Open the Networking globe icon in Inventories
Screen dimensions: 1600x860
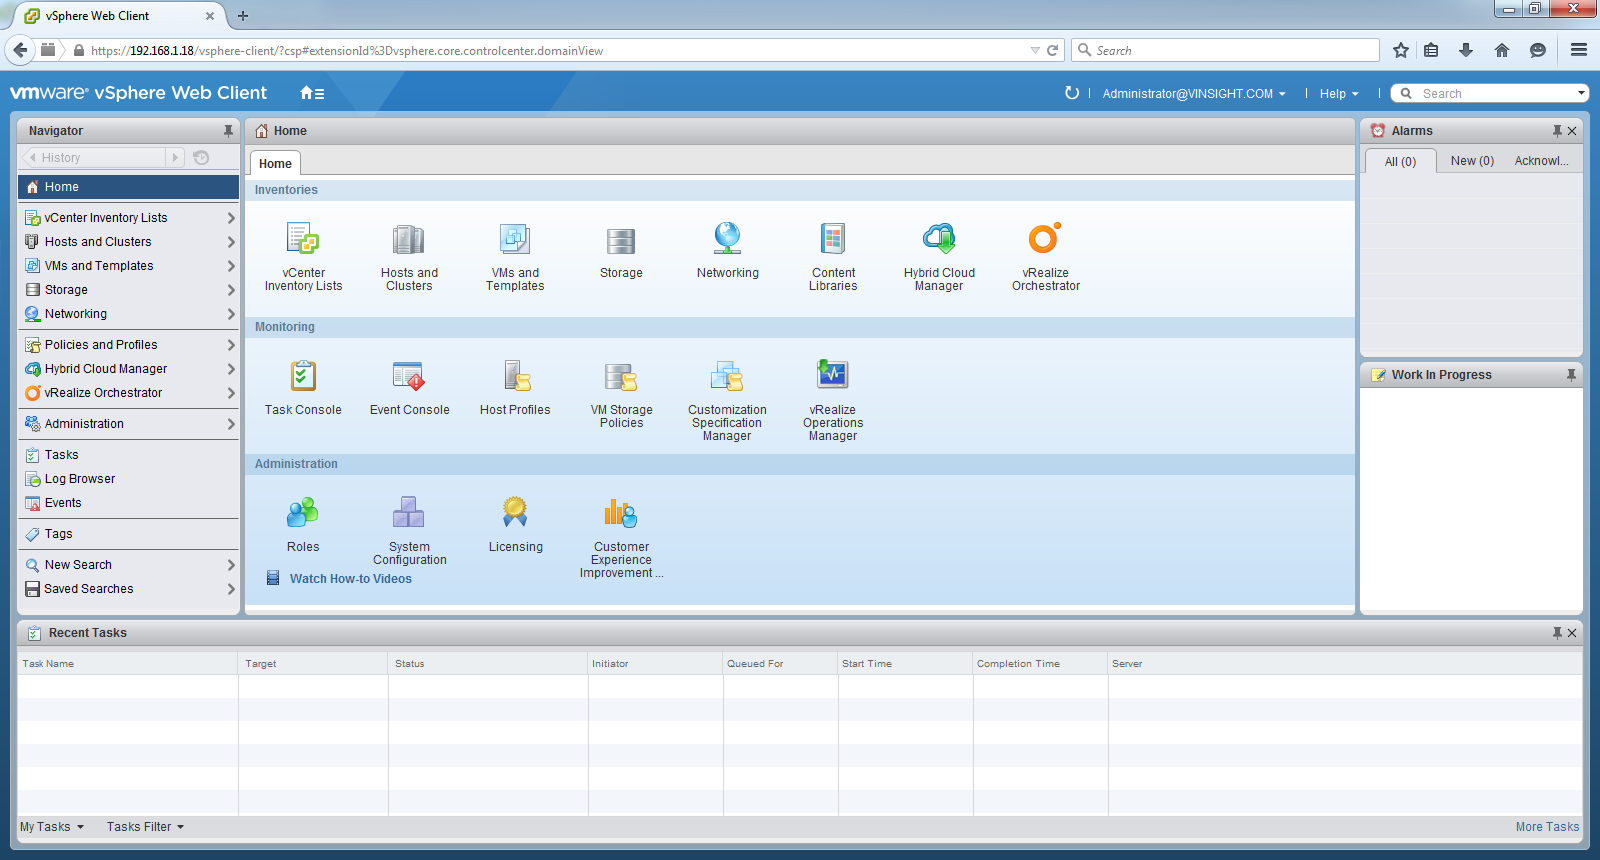[x=727, y=239]
